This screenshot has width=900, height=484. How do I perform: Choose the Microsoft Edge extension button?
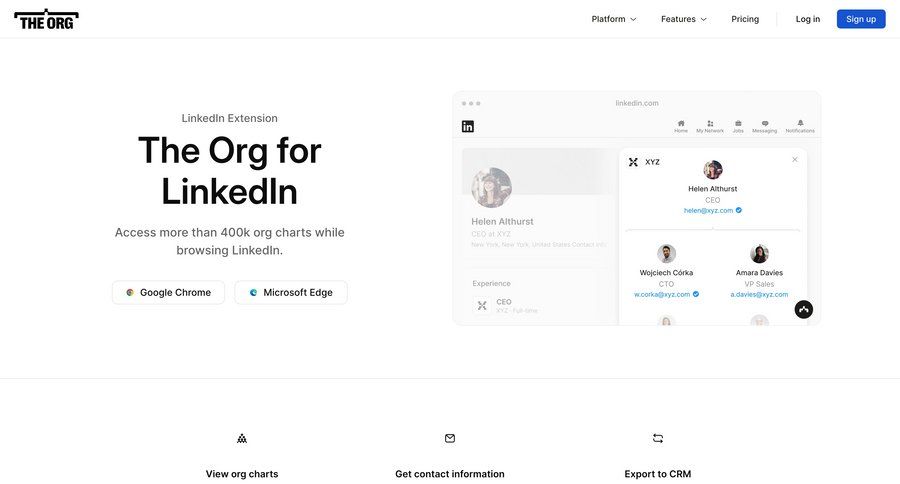tap(291, 293)
